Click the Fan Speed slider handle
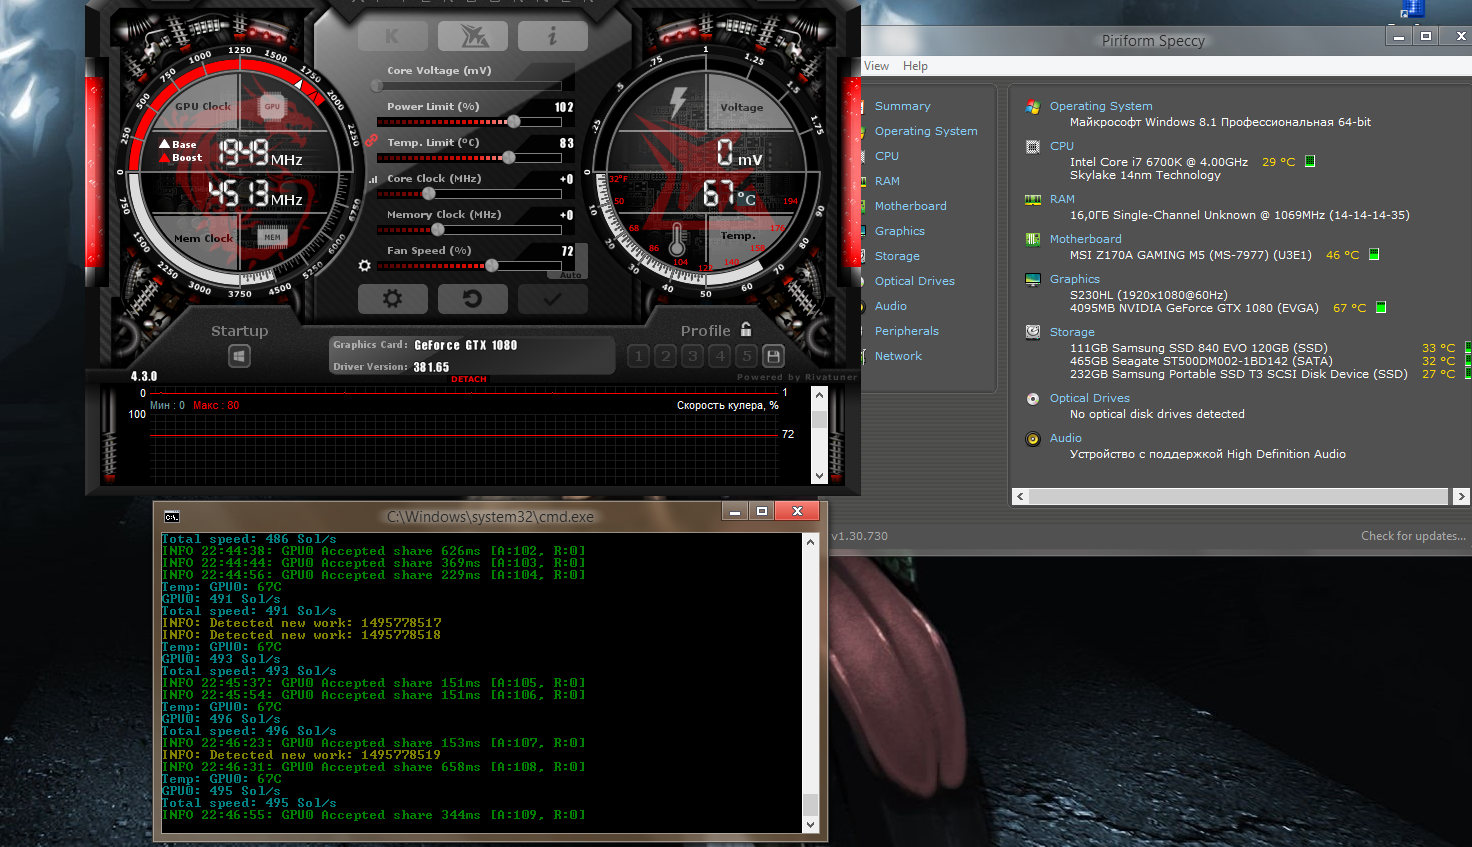 click(492, 266)
